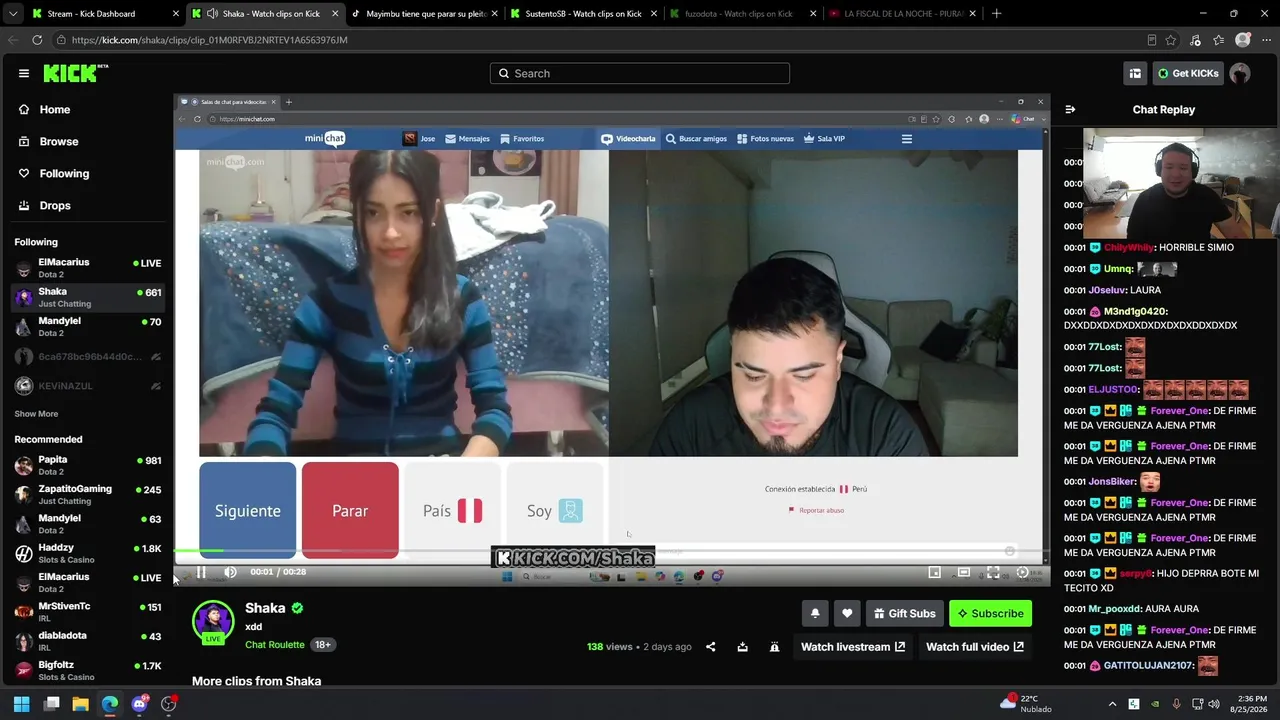Open immersive reader view in address bar
This screenshot has width=1280, height=720.
1152,40
